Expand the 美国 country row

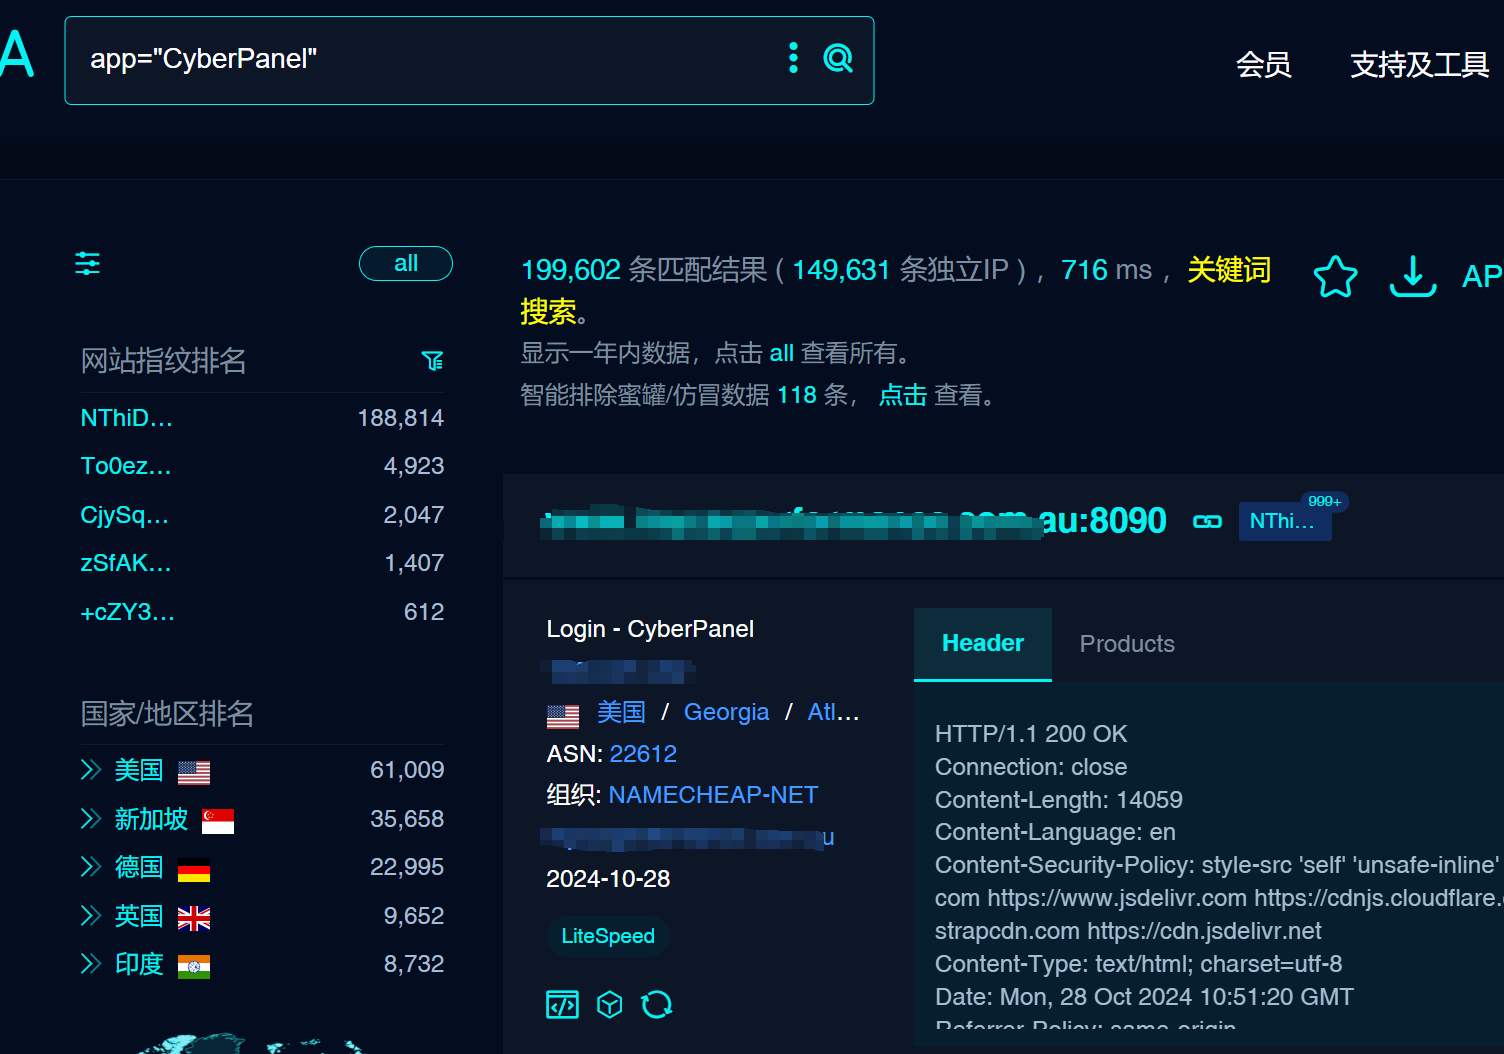[x=91, y=770]
